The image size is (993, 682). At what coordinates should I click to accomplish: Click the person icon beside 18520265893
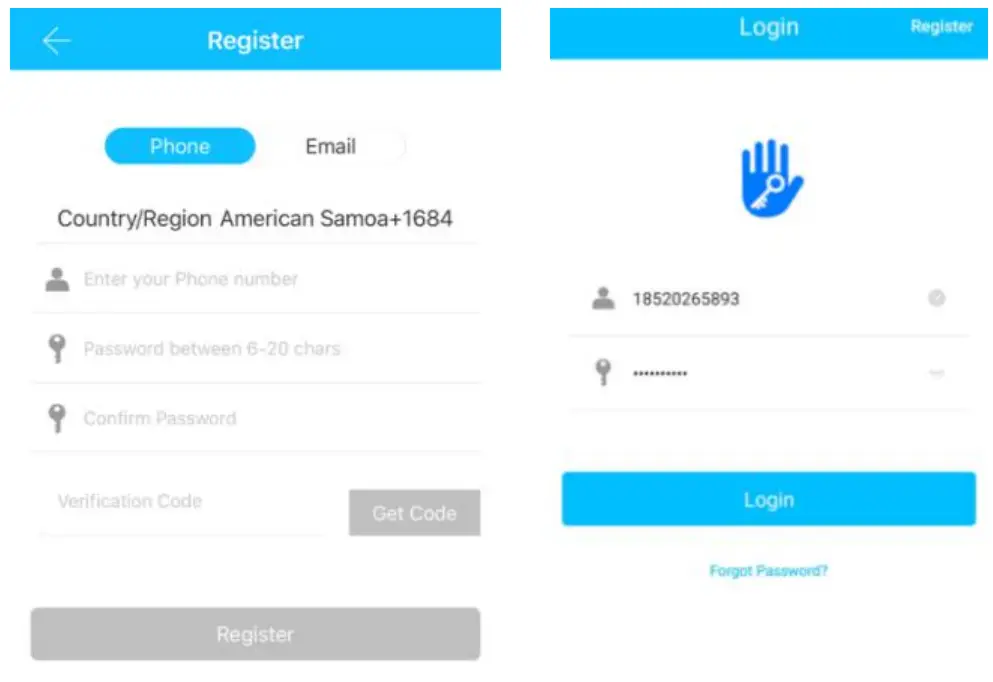point(603,298)
